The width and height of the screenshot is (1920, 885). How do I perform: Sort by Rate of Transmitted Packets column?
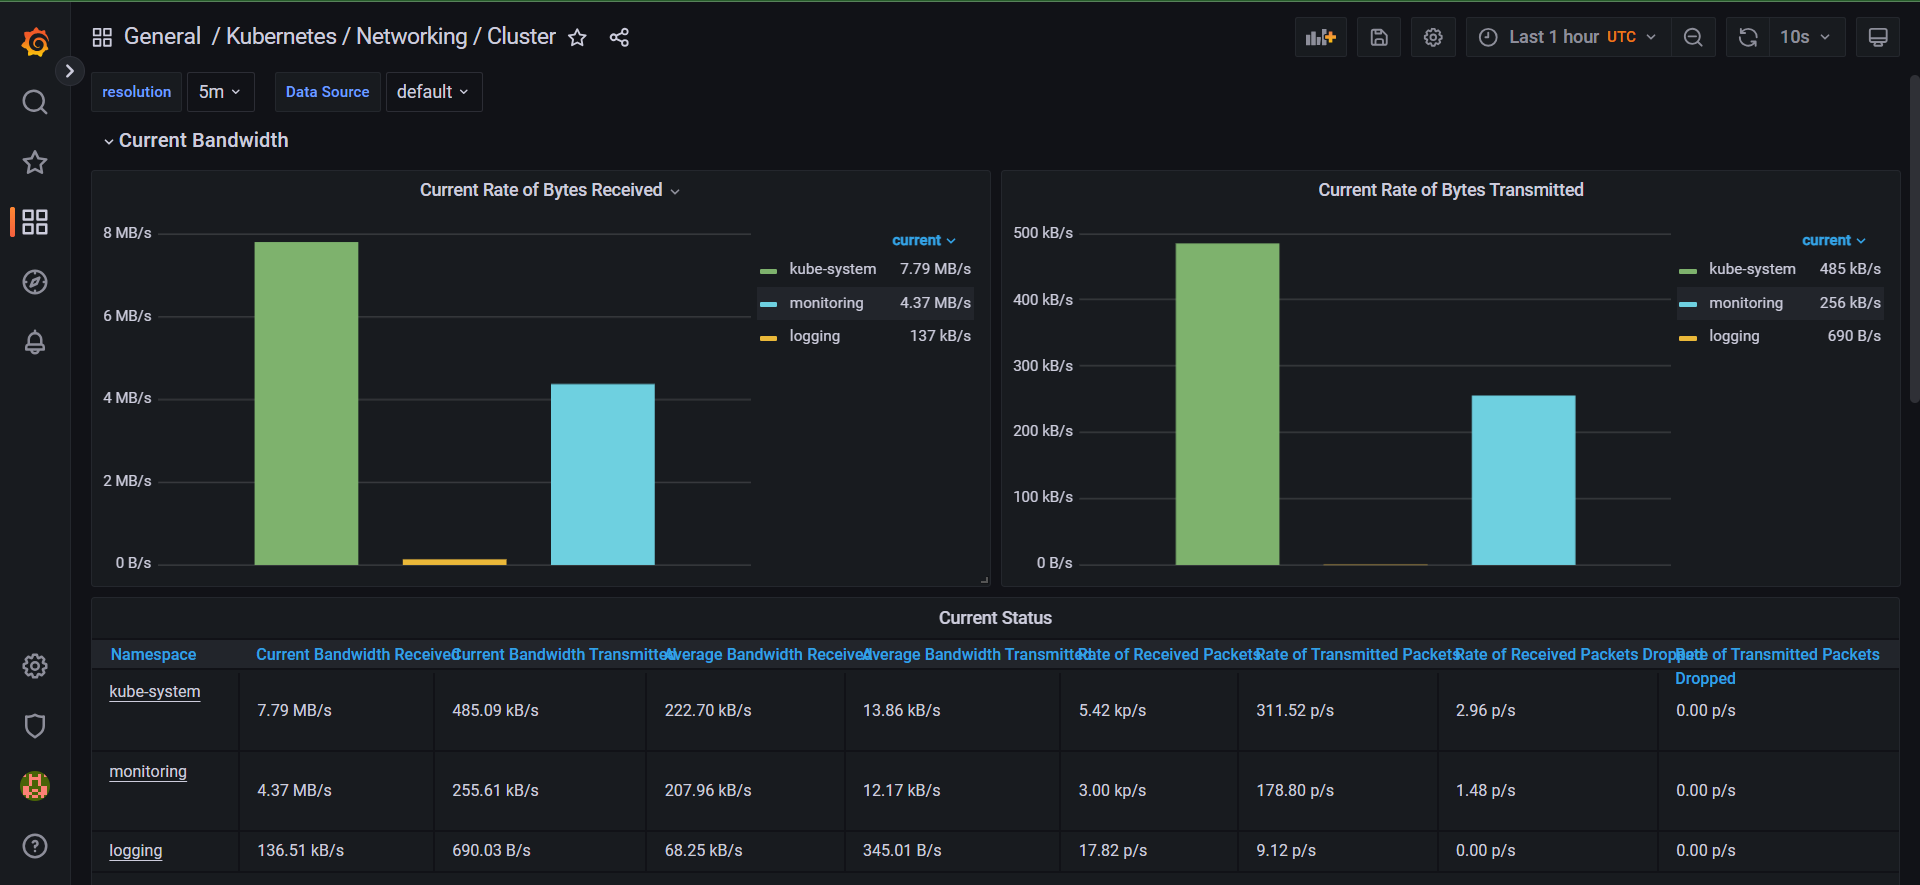point(1357,654)
